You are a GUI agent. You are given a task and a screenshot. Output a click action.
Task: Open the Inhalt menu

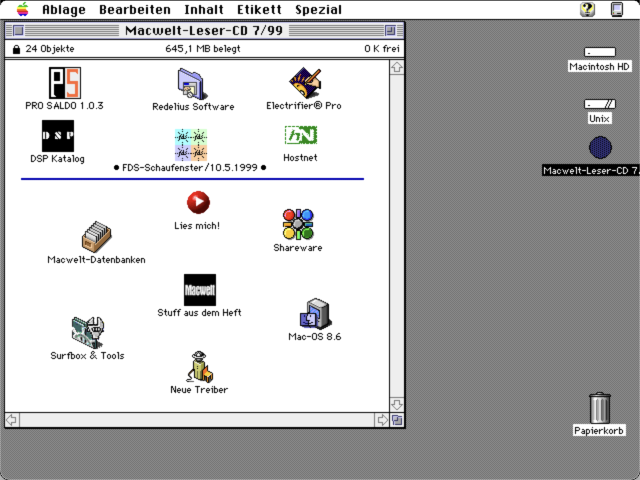[204, 9]
